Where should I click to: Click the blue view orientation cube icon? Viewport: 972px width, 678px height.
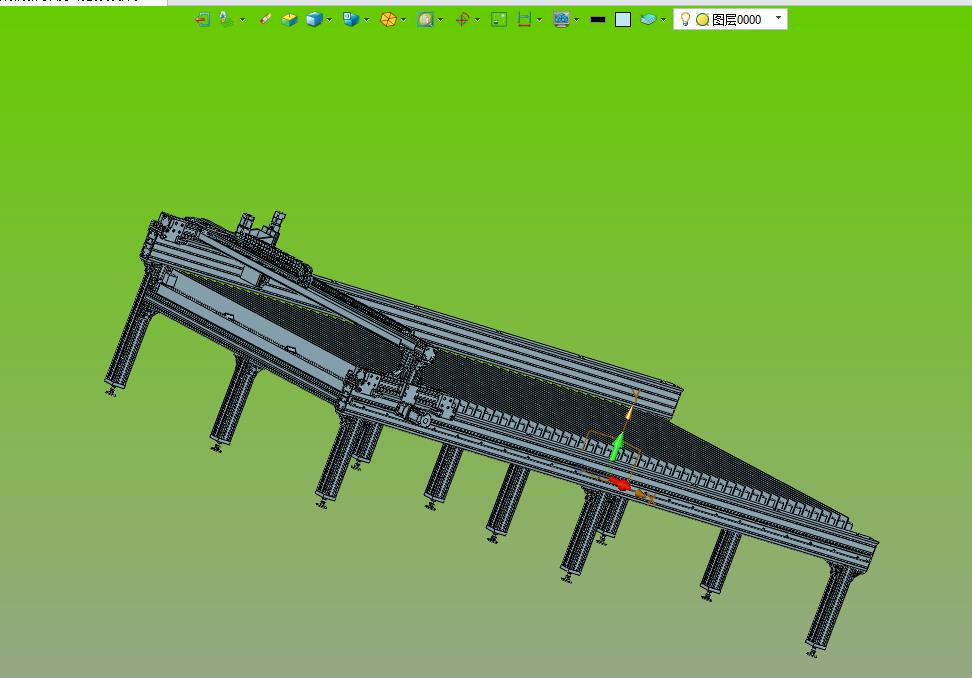click(x=351, y=20)
